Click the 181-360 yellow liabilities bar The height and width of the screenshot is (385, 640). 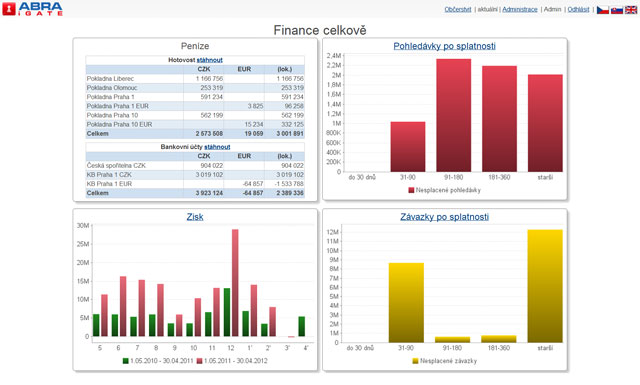pyautogui.click(x=498, y=339)
